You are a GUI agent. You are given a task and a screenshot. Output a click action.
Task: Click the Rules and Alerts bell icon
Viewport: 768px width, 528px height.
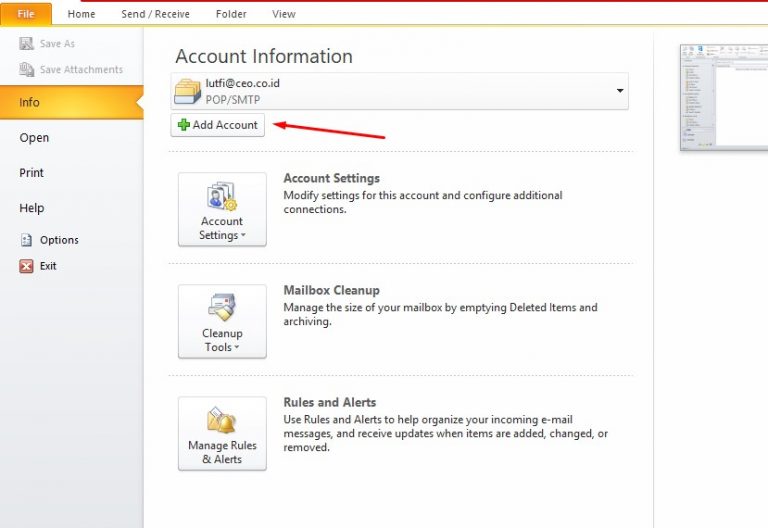(222, 420)
